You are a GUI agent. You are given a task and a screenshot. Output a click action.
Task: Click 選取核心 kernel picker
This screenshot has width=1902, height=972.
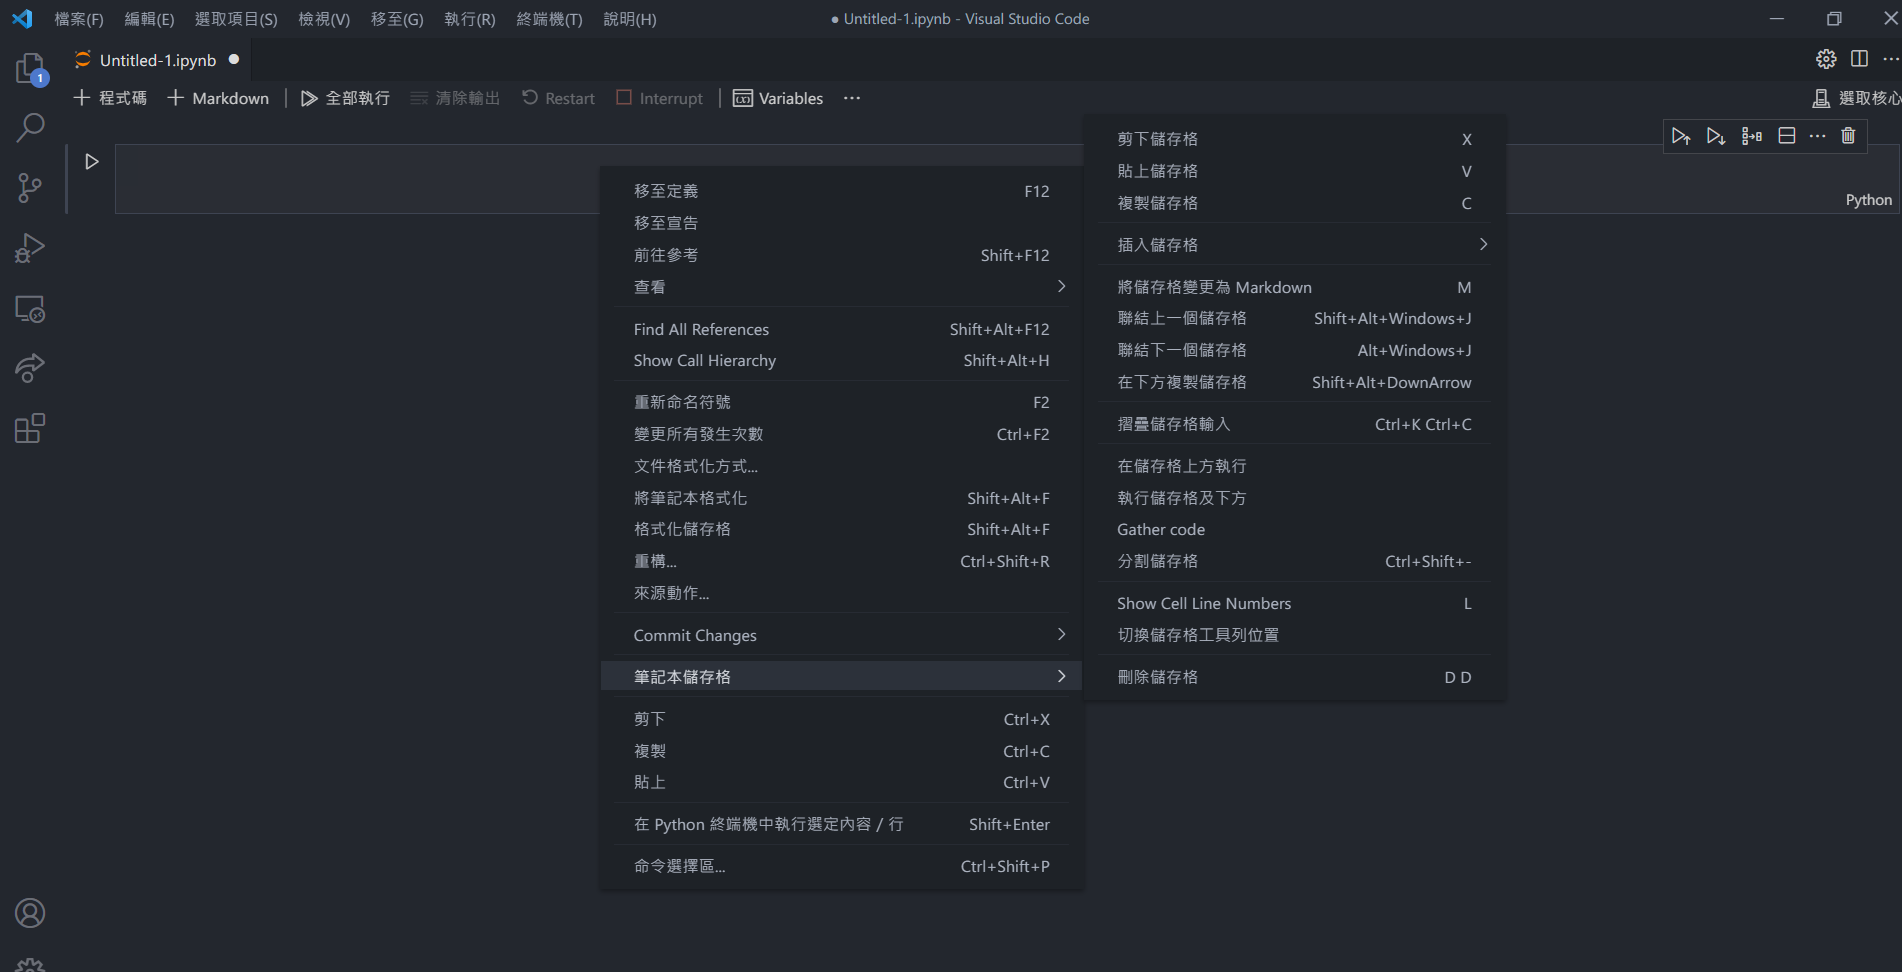pyautogui.click(x=1856, y=98)
